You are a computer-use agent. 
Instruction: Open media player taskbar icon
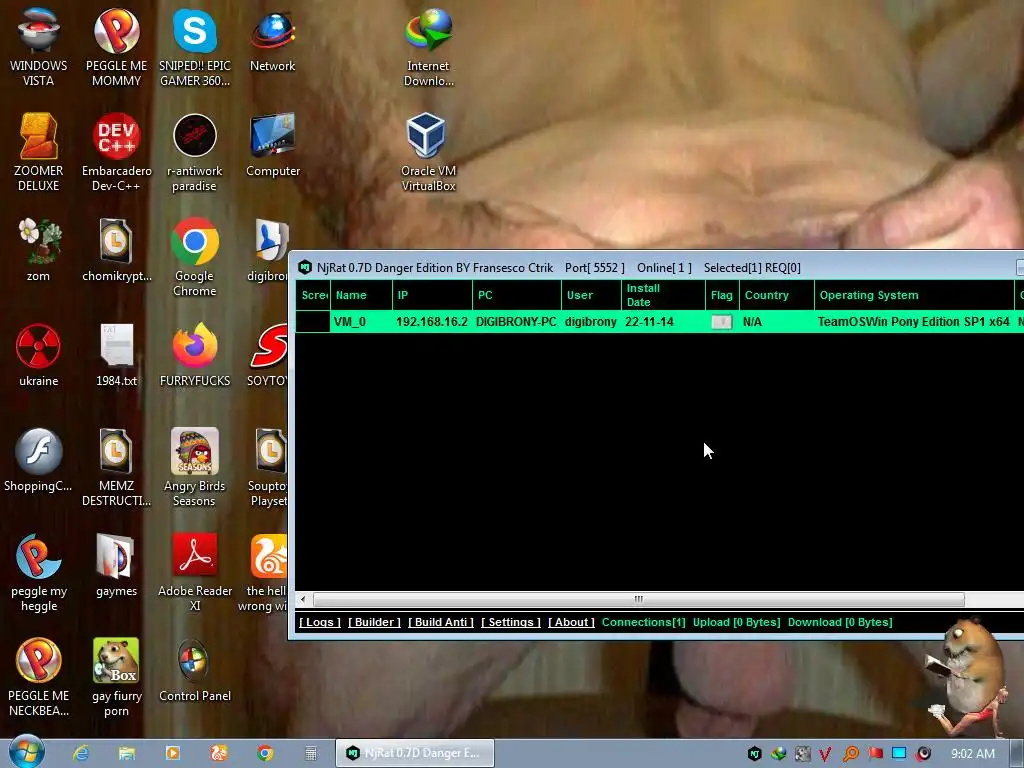173,753
